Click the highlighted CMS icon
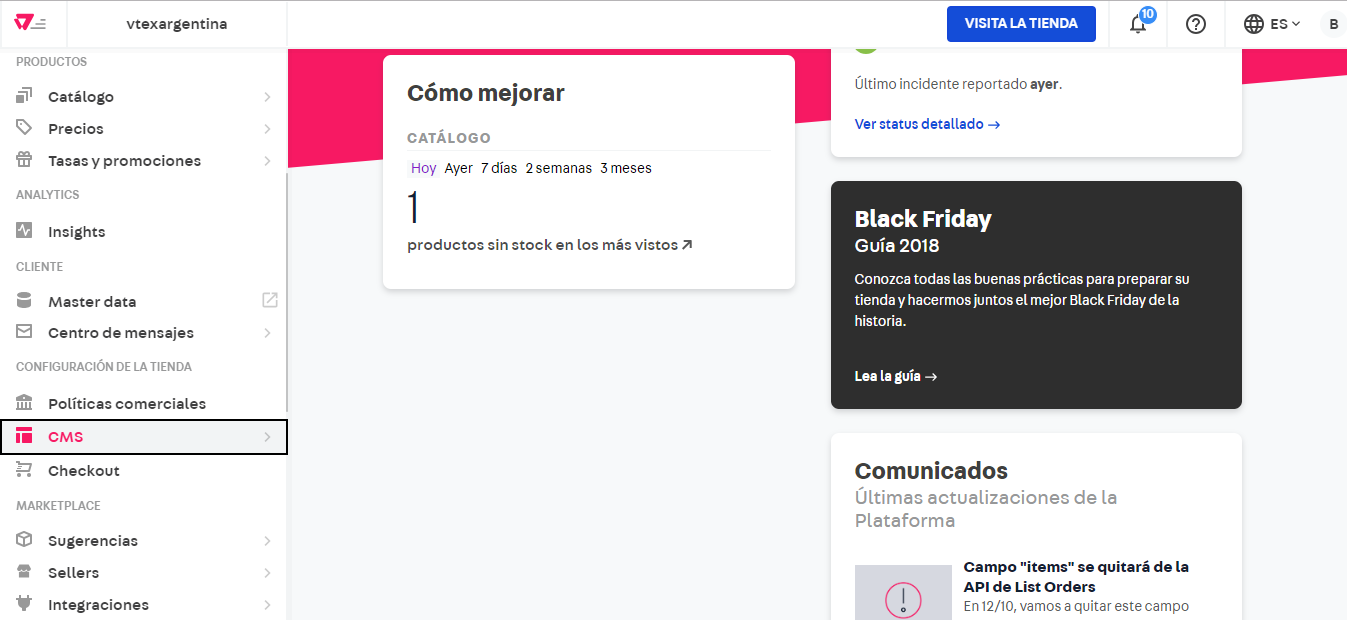The image size is (1347, 620). pyautogui.click(x=22, y=437)
